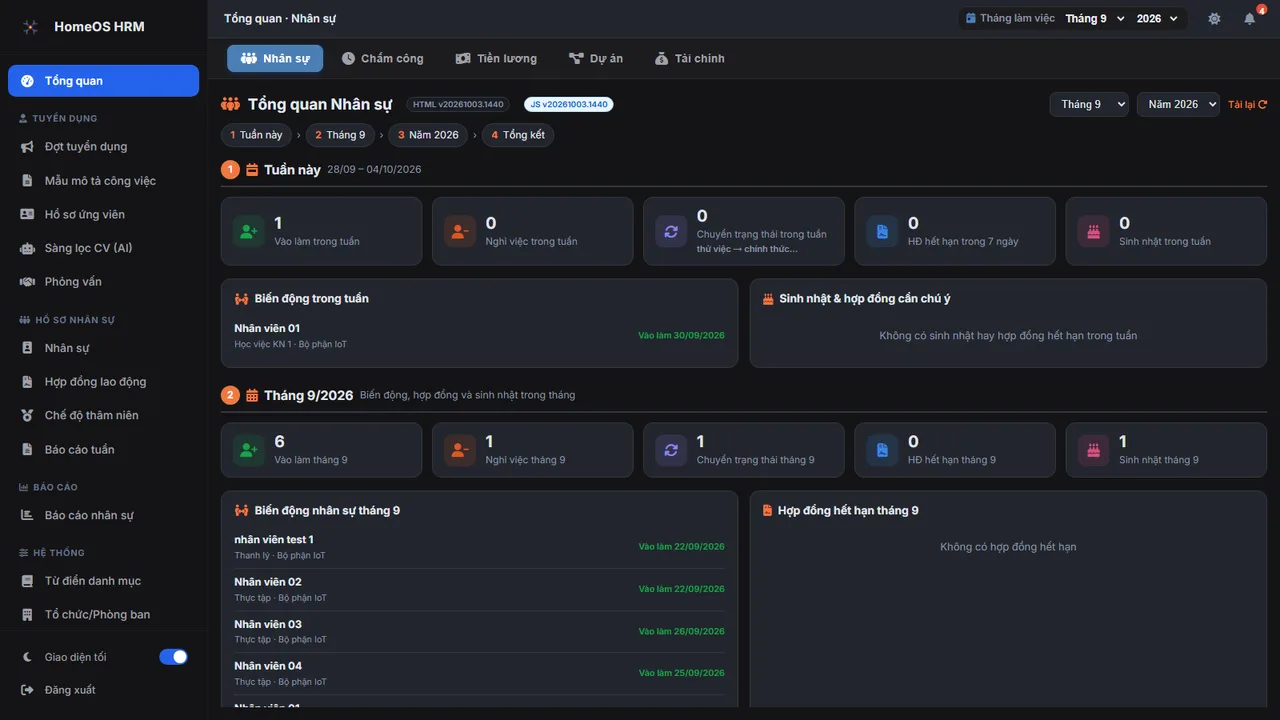Select the Tài chính tab
The image size is (1280, 720).
(690, 58)
